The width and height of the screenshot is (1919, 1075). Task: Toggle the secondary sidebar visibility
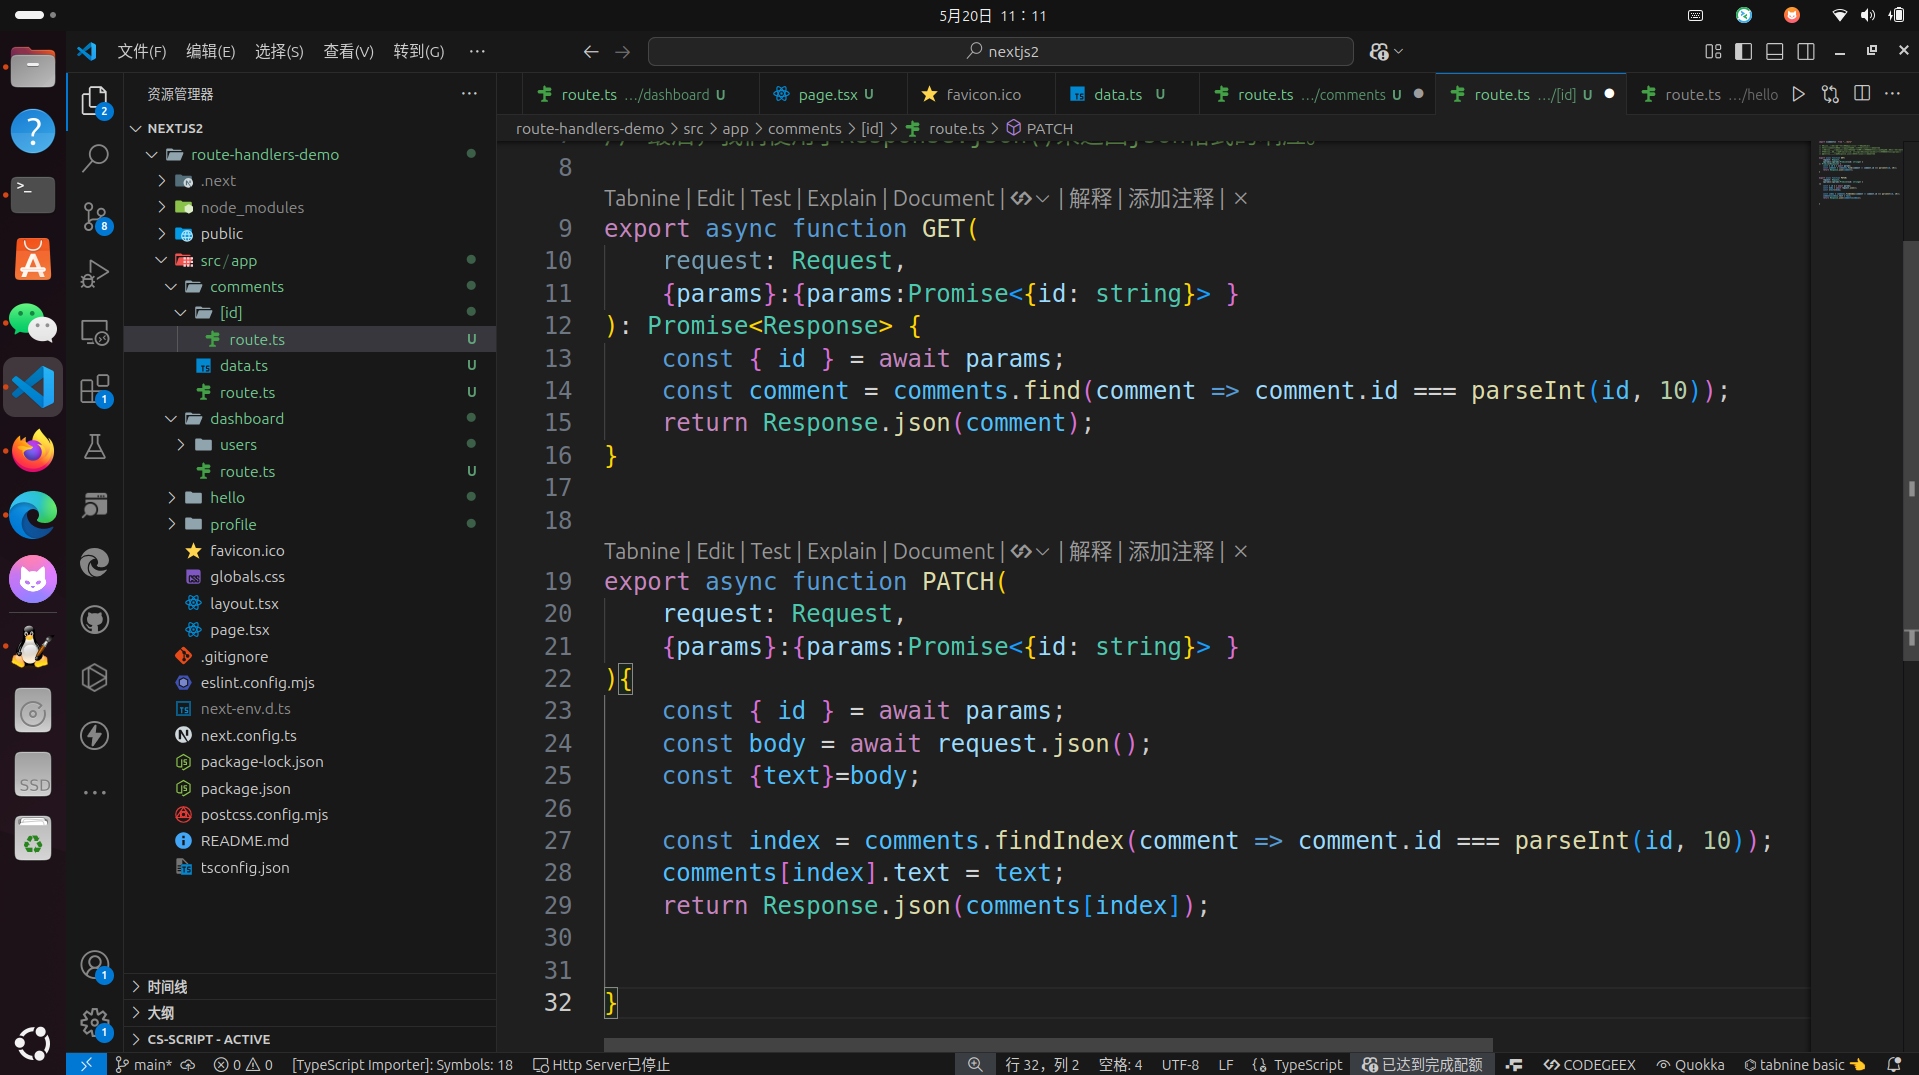1805,52
